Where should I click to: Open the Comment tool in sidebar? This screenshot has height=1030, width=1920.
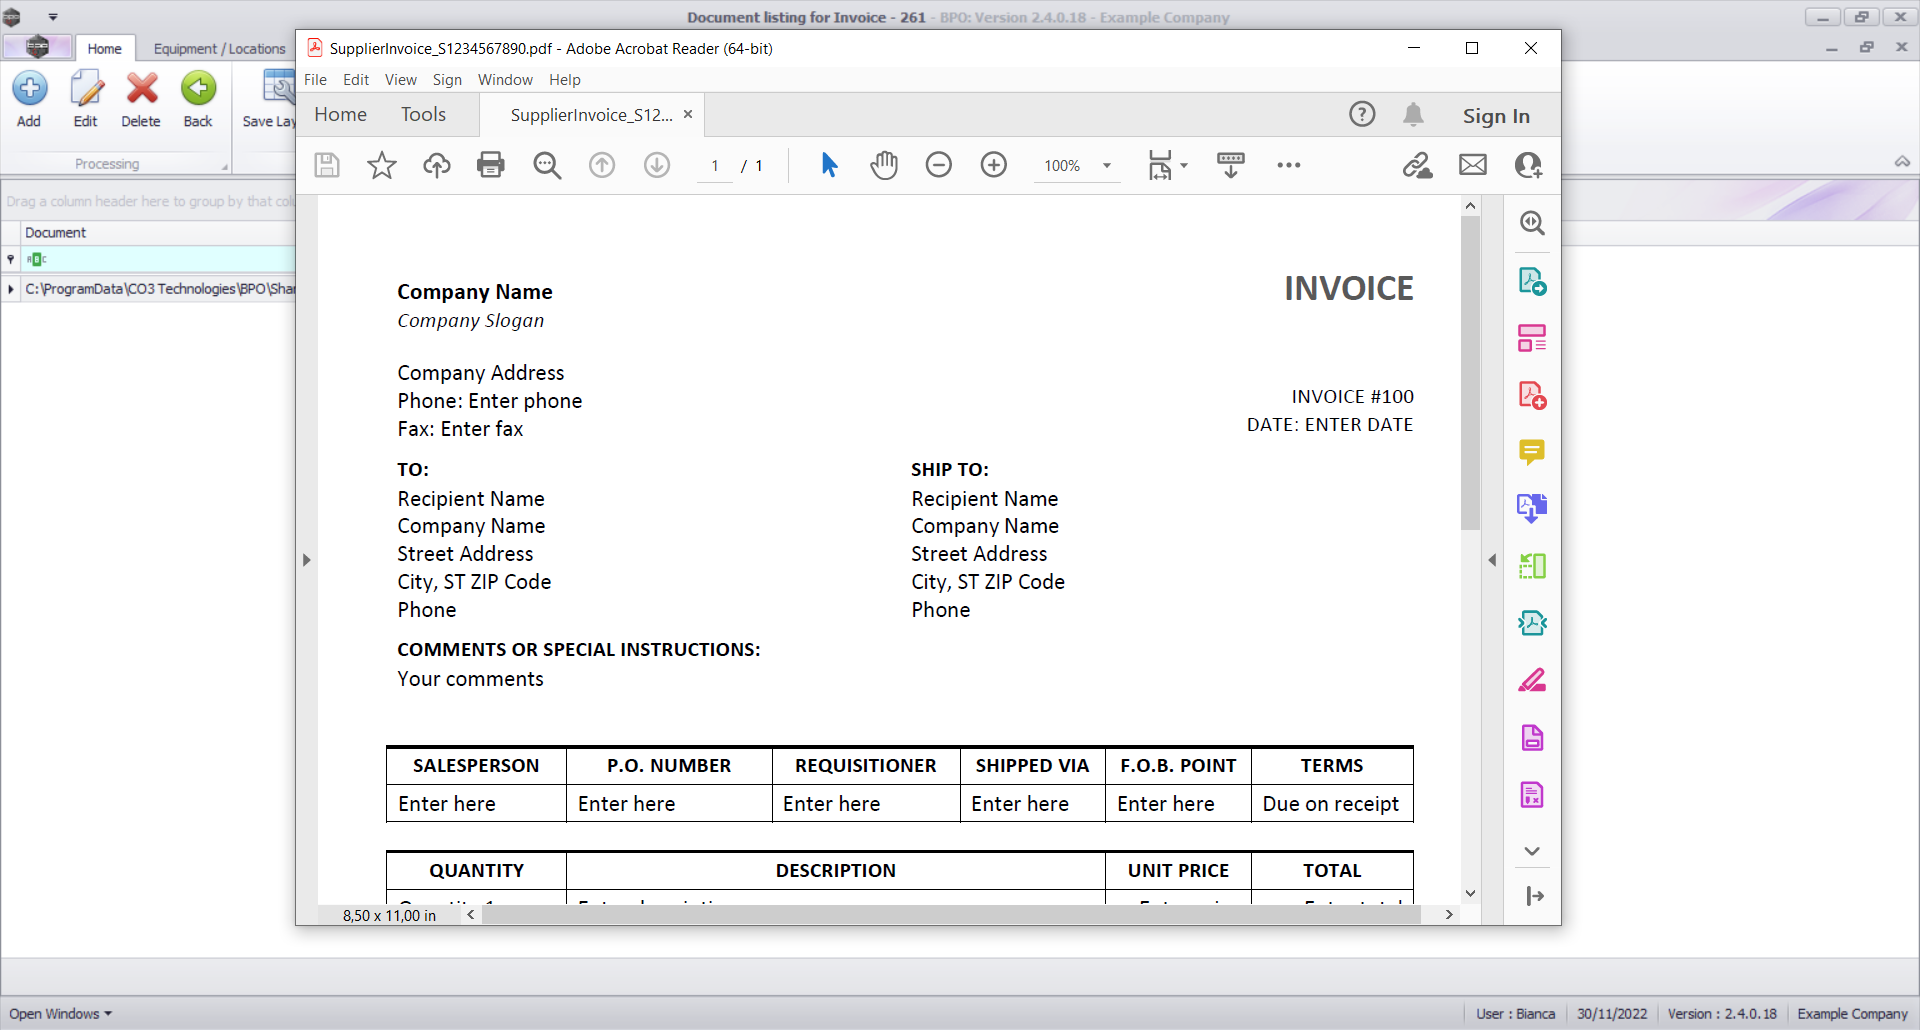point(1532,452)
